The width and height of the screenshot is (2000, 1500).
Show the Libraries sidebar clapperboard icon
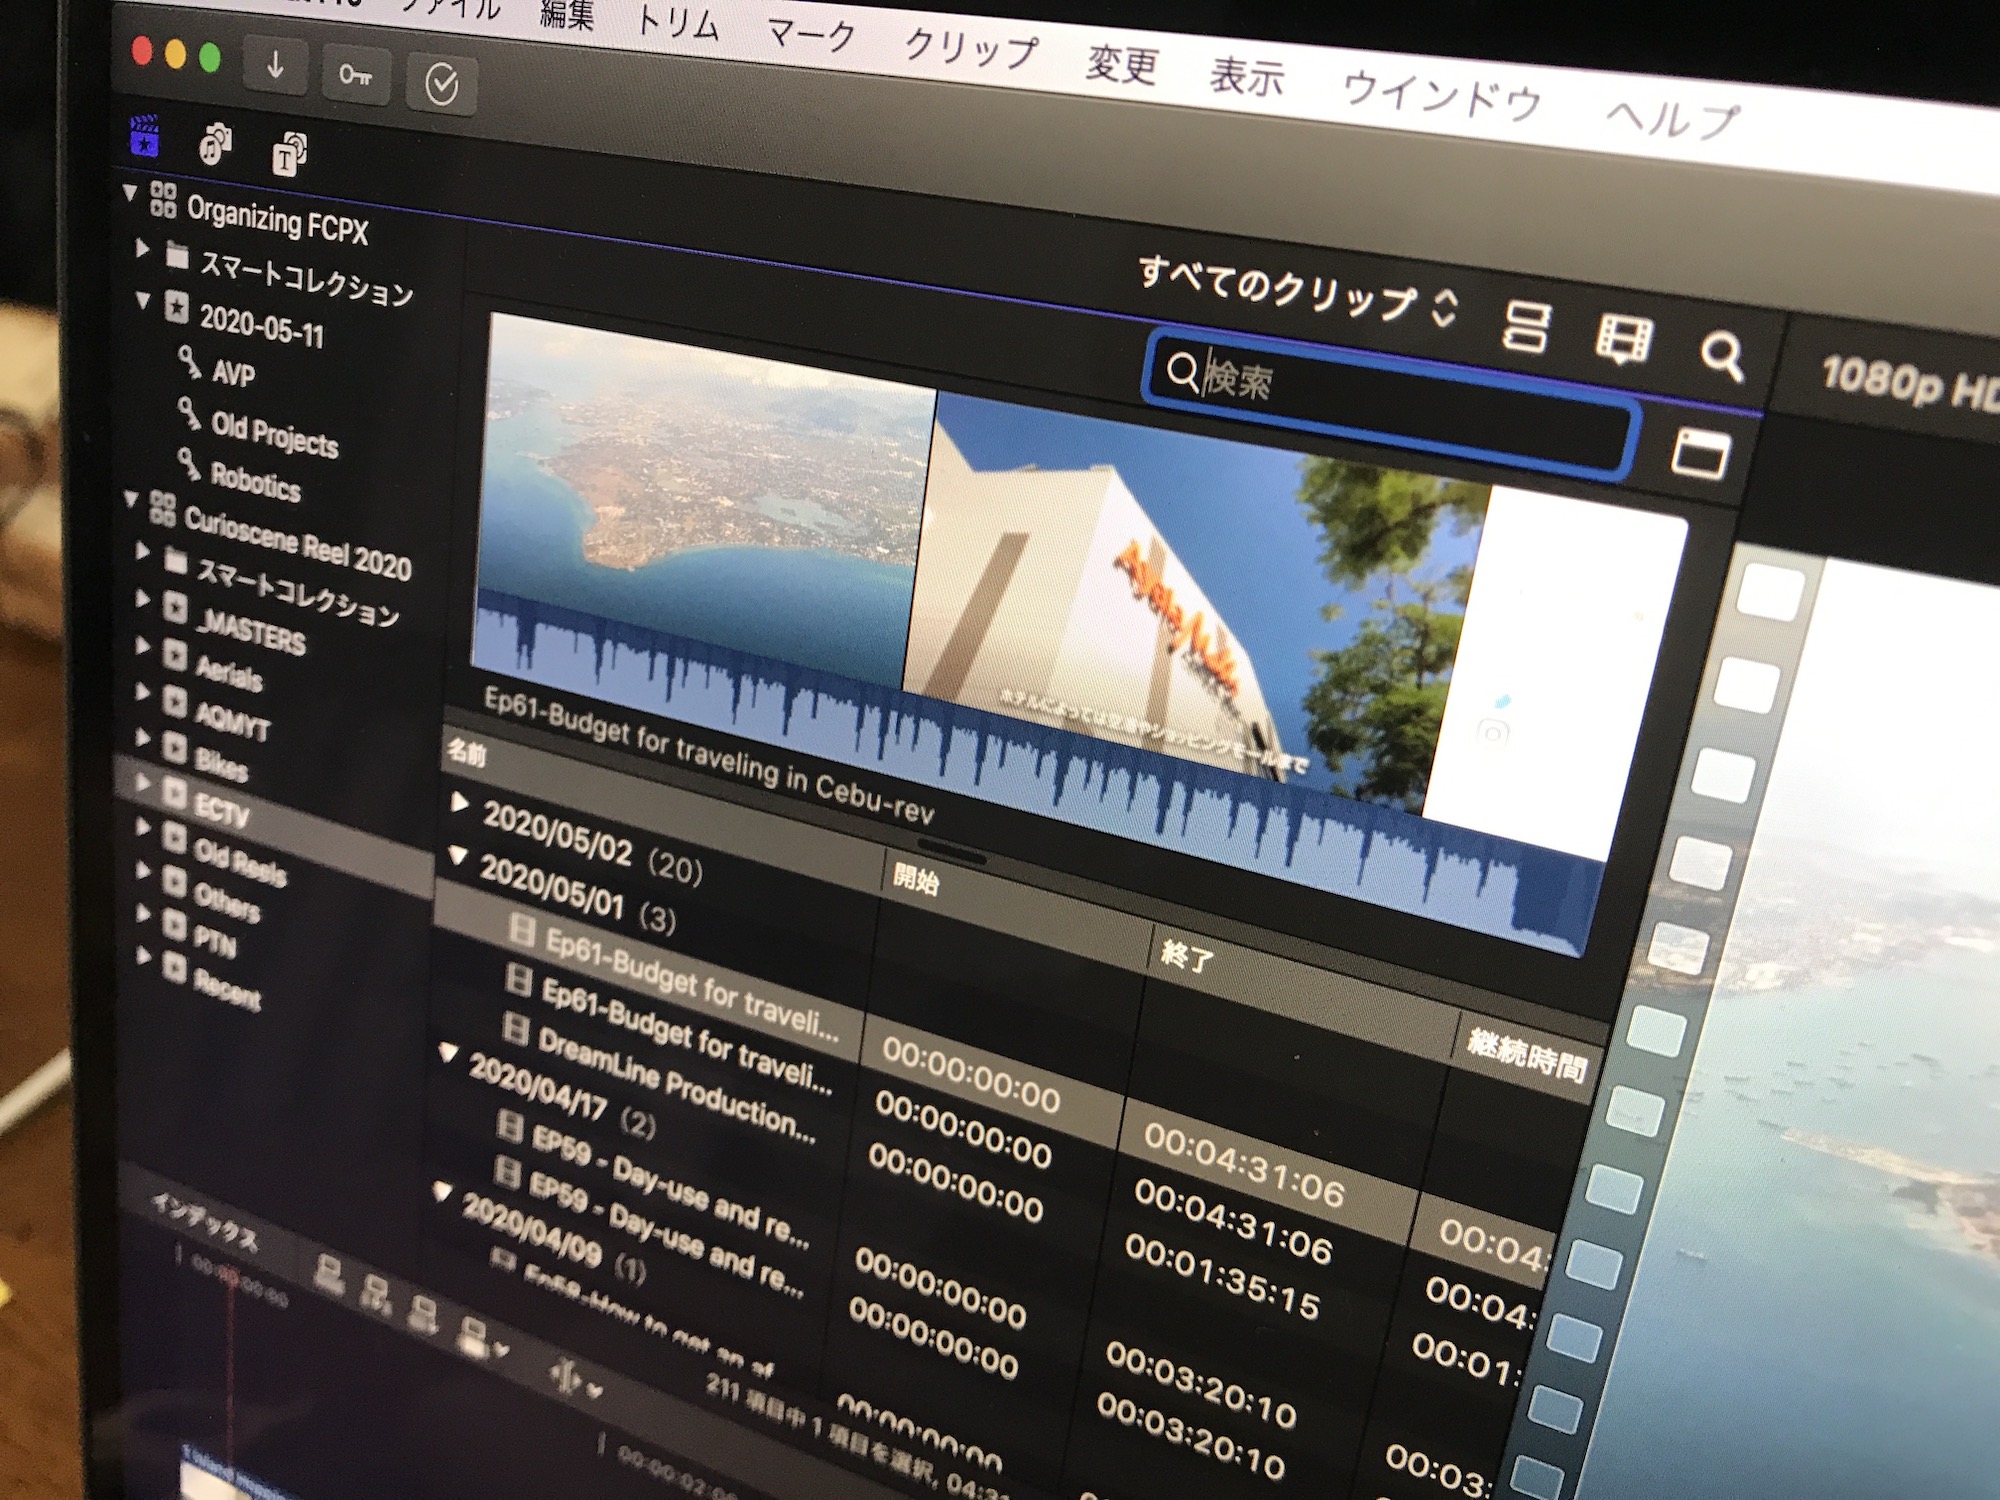[x=145, y=137]
